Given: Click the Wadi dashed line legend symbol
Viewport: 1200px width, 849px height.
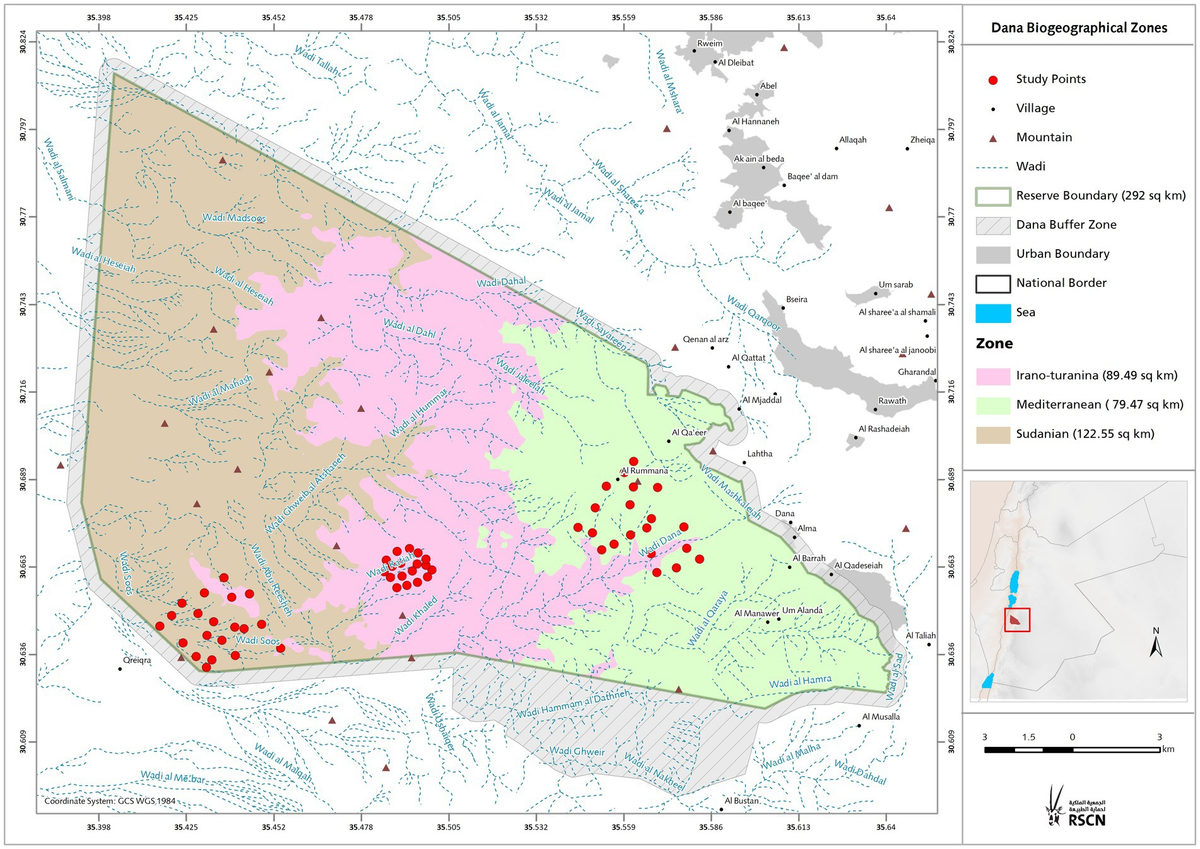Looking at the screenshot, I should click(993, 166).
